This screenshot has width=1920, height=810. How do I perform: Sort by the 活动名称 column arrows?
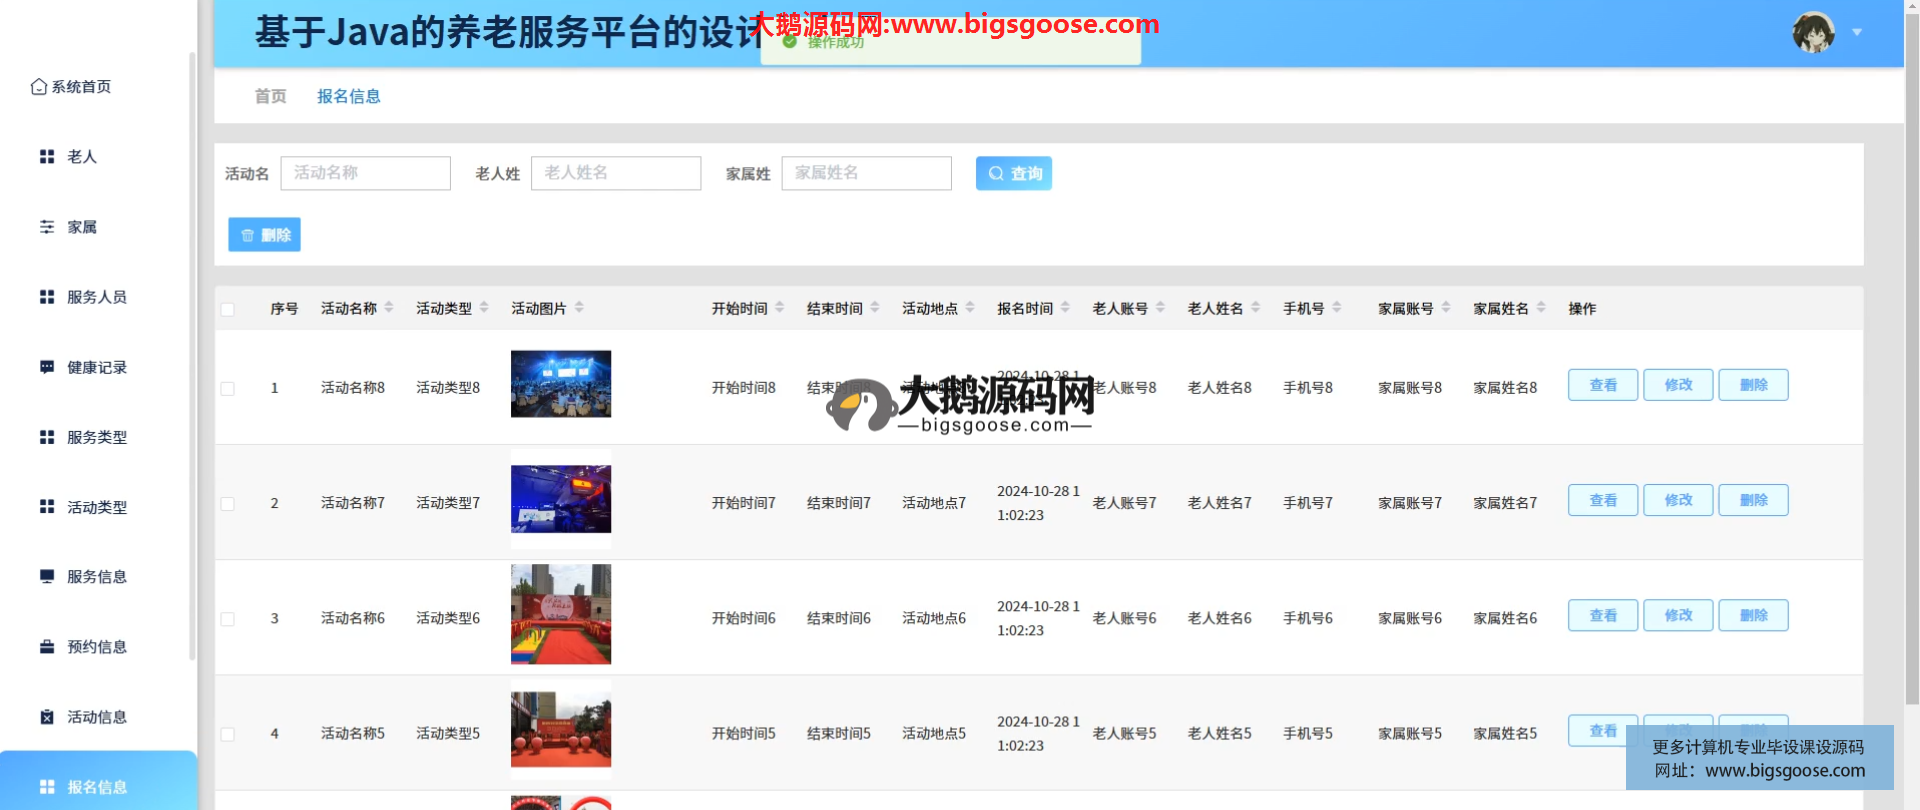coord(389,308)
